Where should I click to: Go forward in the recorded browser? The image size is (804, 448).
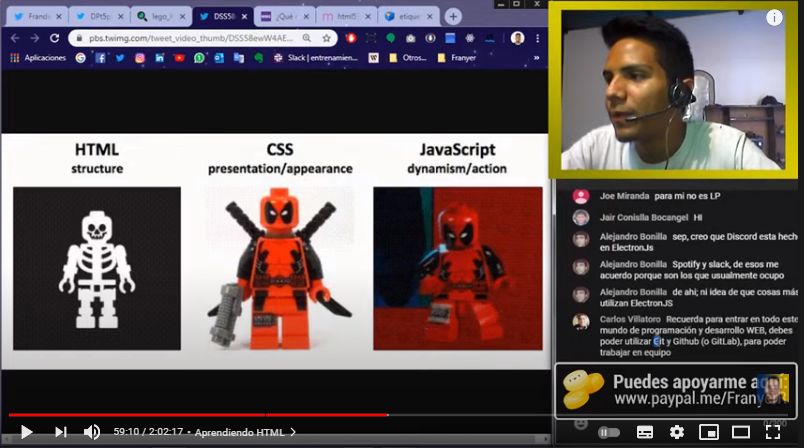tap(34, 38)
